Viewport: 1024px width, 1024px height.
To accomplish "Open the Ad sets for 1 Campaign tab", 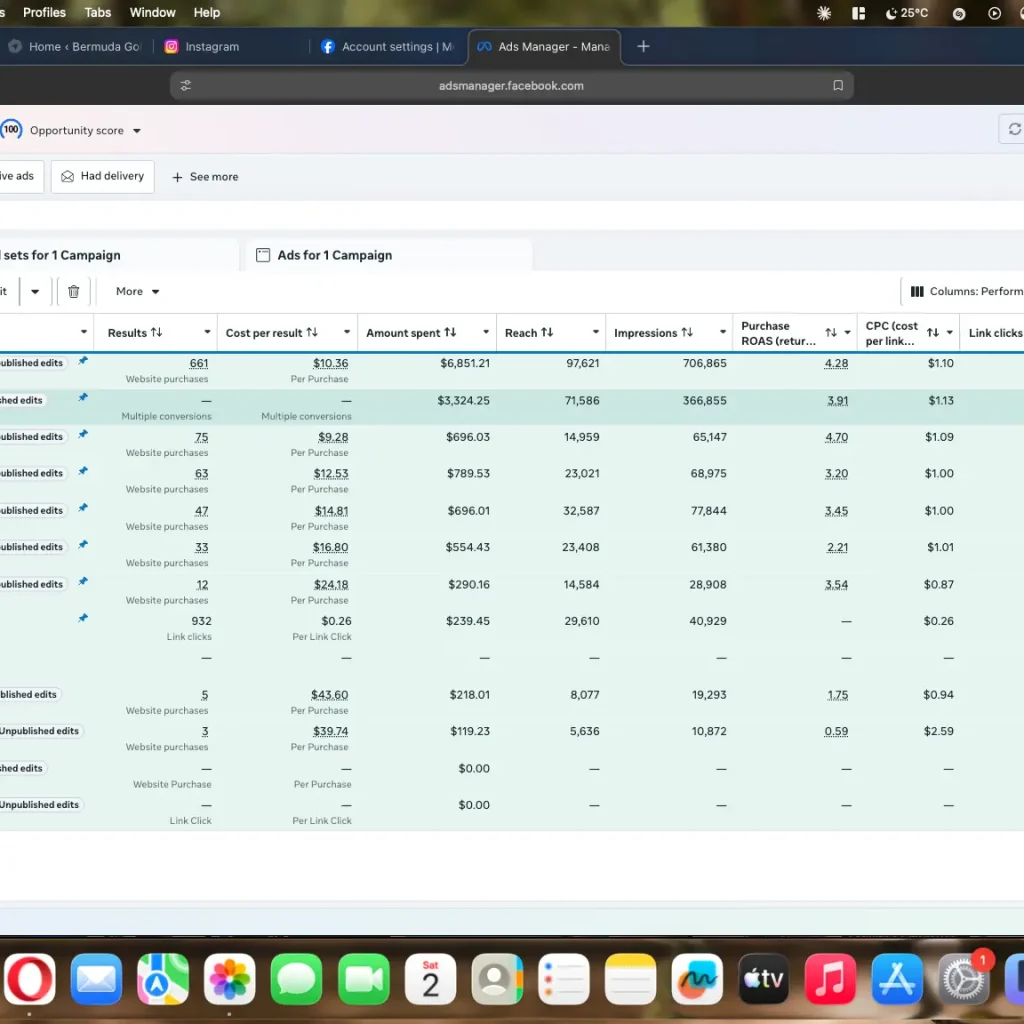I will tap(118, 255).
